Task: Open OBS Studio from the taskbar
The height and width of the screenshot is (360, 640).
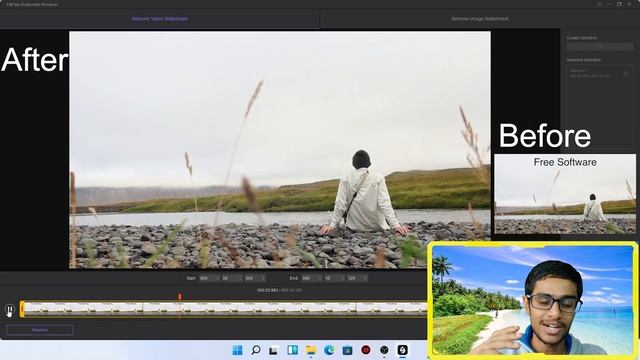Action: 384,350
